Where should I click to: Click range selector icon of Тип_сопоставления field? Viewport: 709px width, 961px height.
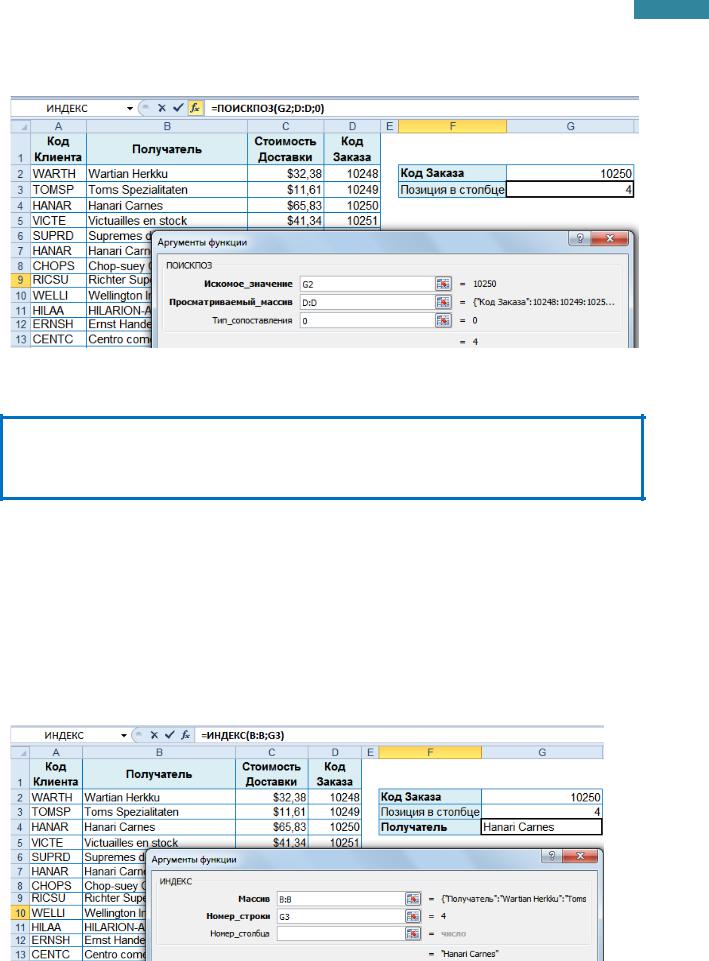(443, 321)
